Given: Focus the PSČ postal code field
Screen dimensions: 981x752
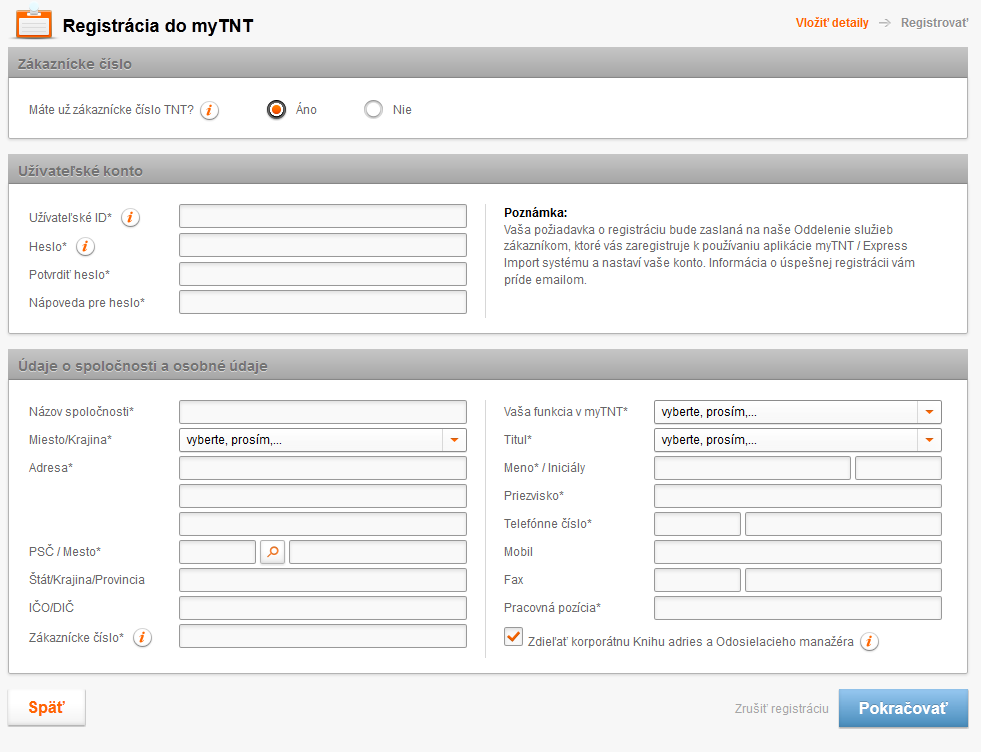Looking at the screenshot, I should [217, 552].
